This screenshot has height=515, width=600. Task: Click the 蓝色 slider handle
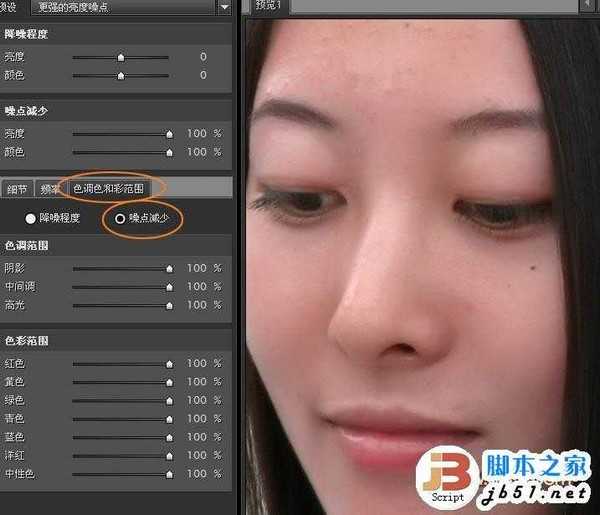169,437
